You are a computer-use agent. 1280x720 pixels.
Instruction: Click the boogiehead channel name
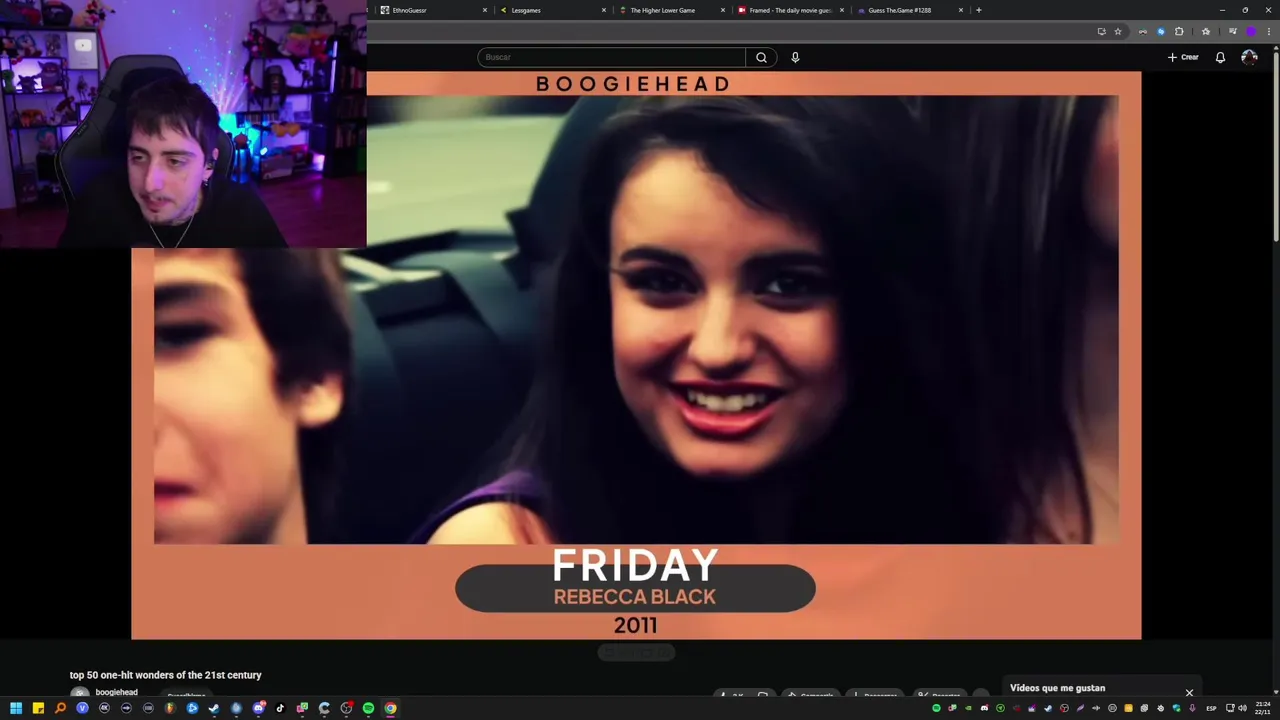click(x=117, y=692)
